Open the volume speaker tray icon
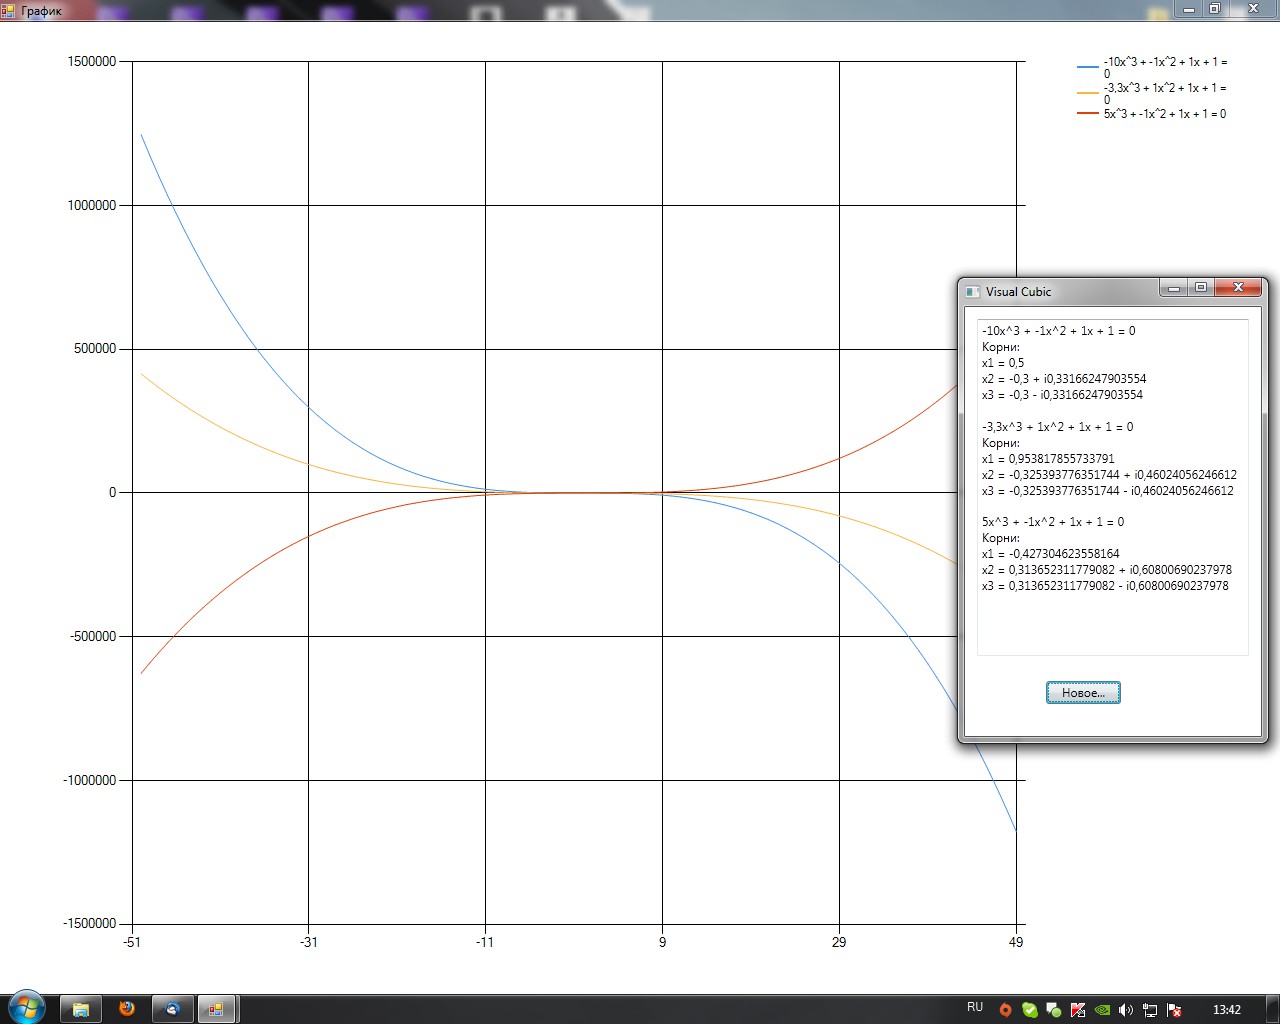Screen dimensions: 1280x1024 1126,1010
